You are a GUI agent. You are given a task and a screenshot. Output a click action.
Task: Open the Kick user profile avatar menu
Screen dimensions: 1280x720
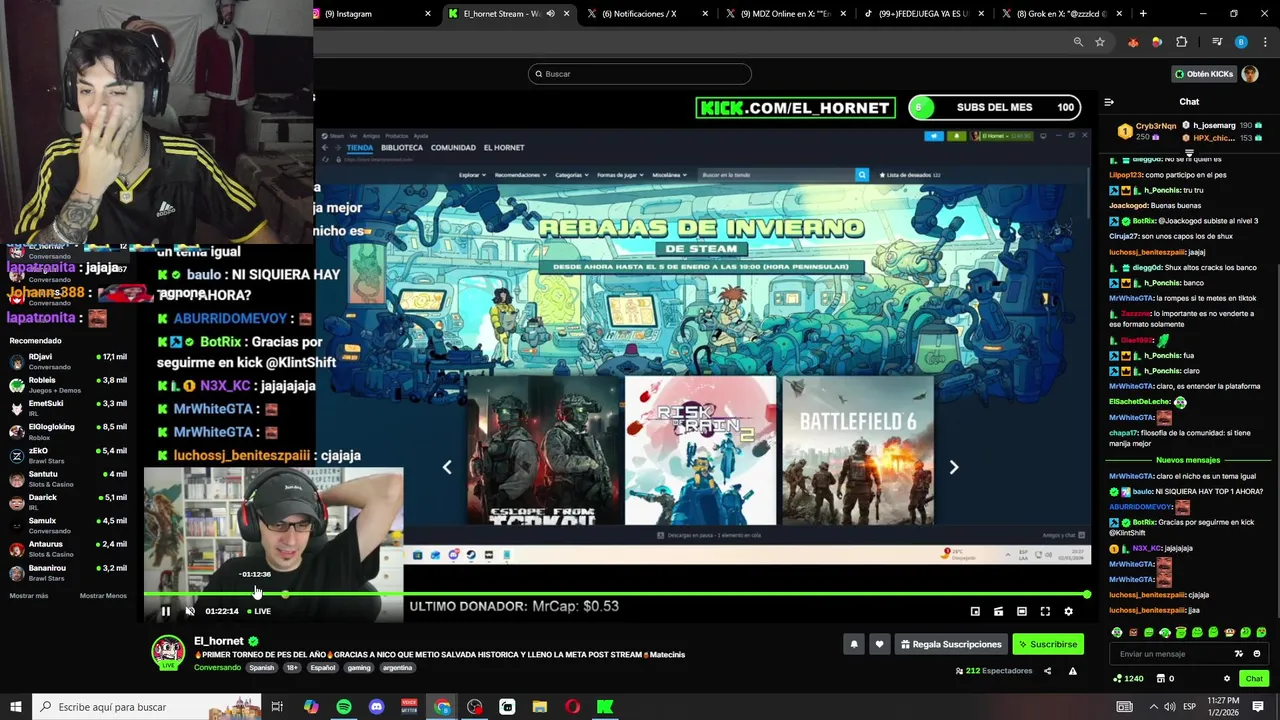1250,74
